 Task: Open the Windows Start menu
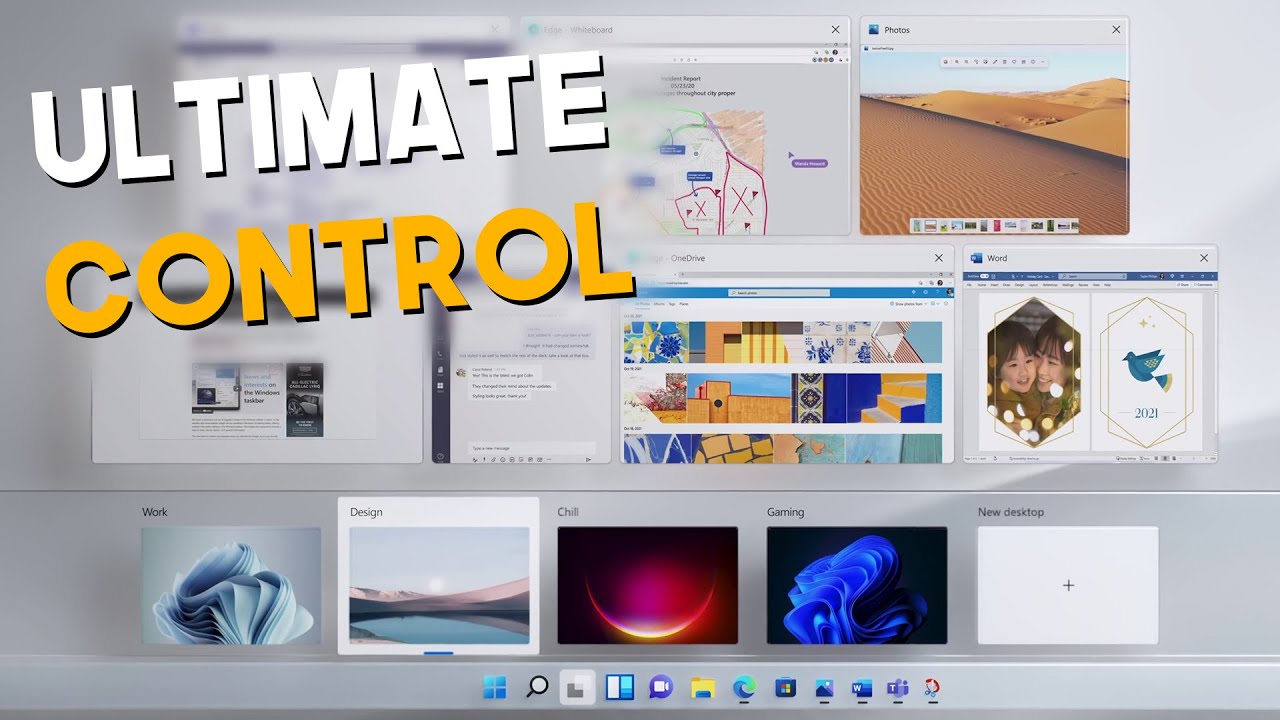click(495, 687)
